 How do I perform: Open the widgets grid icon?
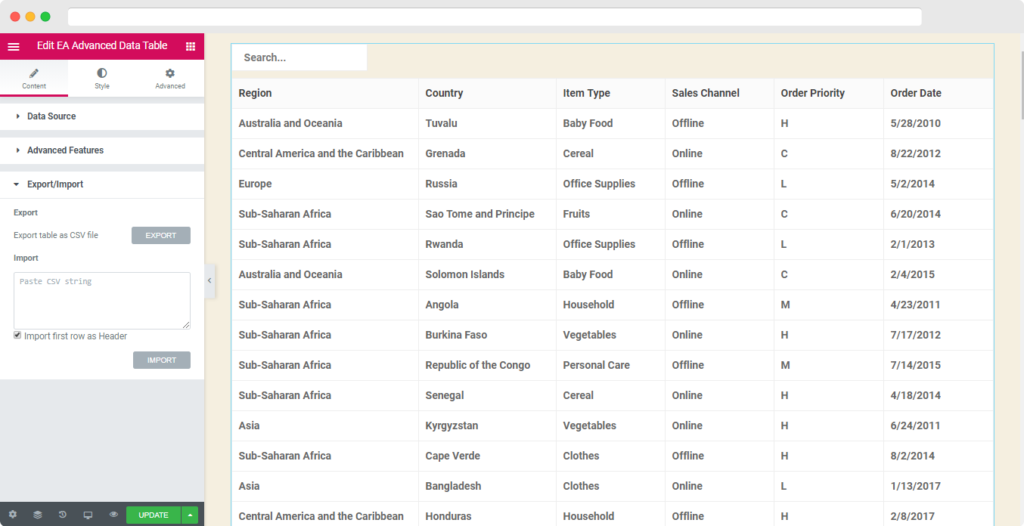tap(190, 46)
